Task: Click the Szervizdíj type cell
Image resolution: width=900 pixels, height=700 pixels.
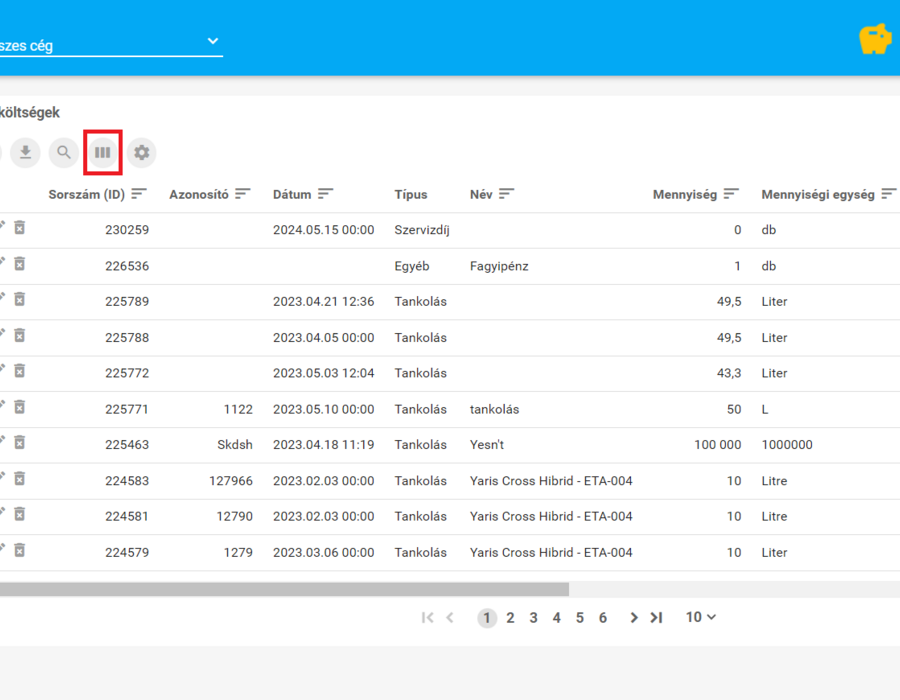Action: 422,230
